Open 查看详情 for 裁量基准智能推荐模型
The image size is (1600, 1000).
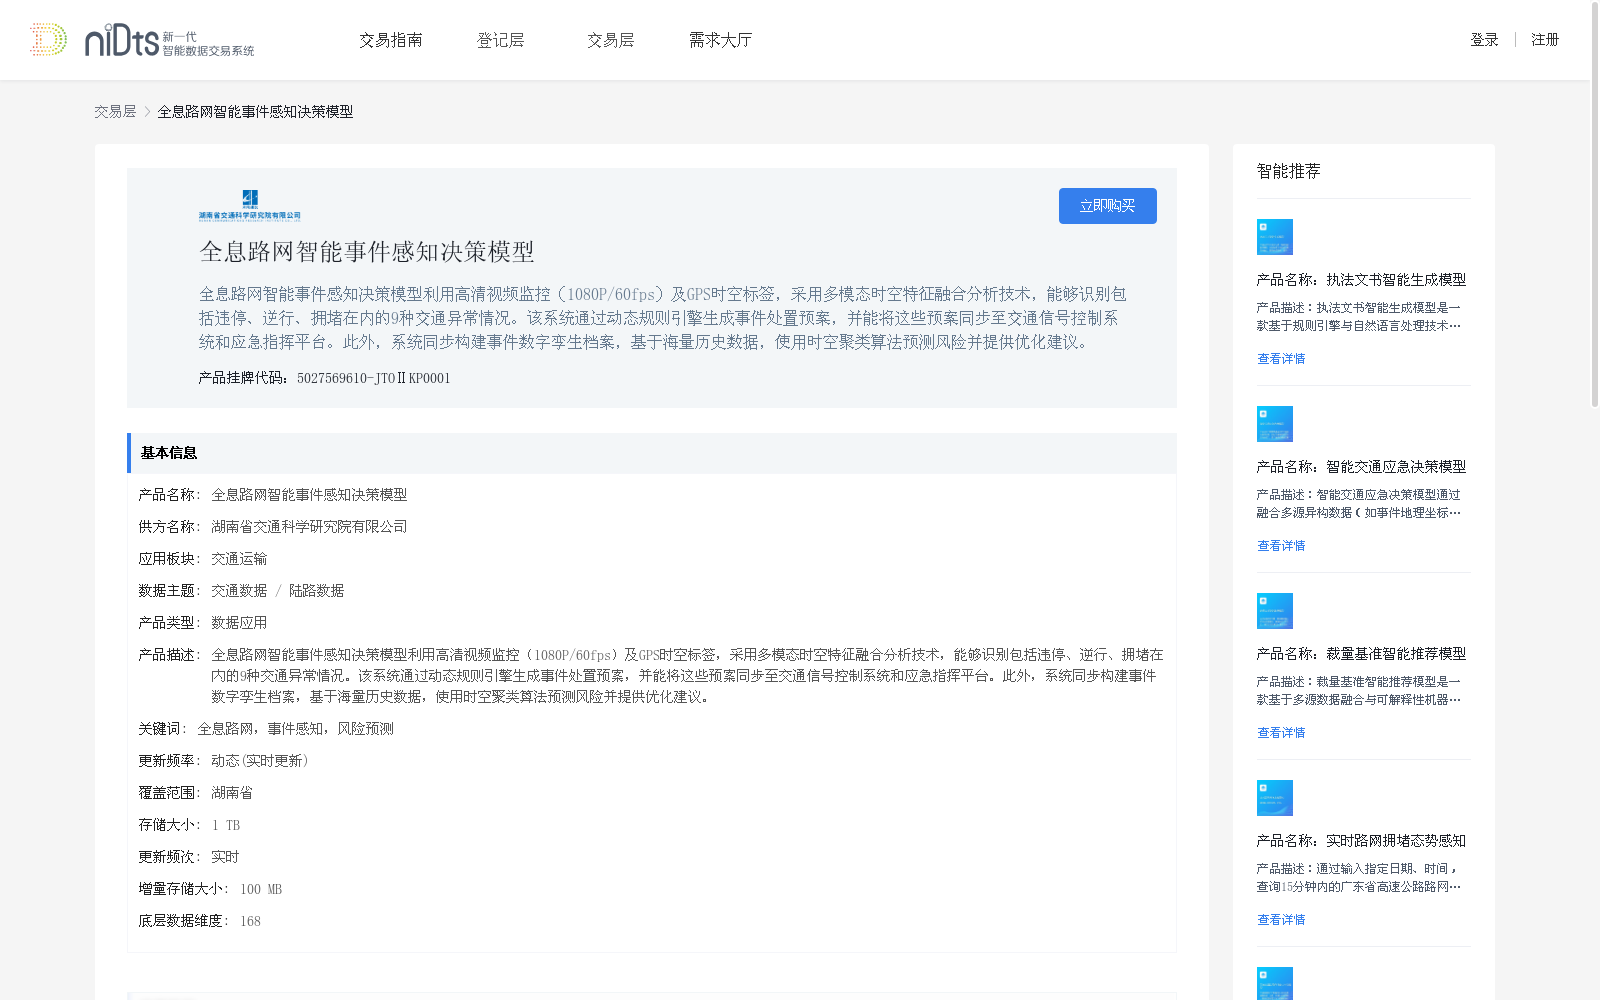(1281, 733)
